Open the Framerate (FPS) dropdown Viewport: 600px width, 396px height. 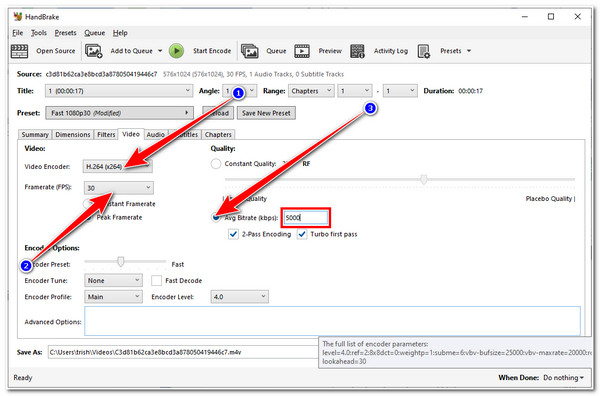tap(119, 188)
